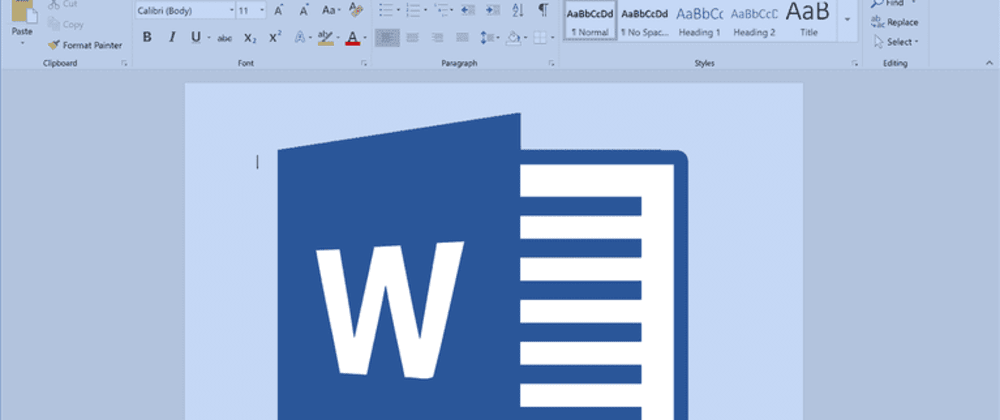
Task: Click Cut in the Clipboard group
Action: pyautogui.click(x=63, y=4)
